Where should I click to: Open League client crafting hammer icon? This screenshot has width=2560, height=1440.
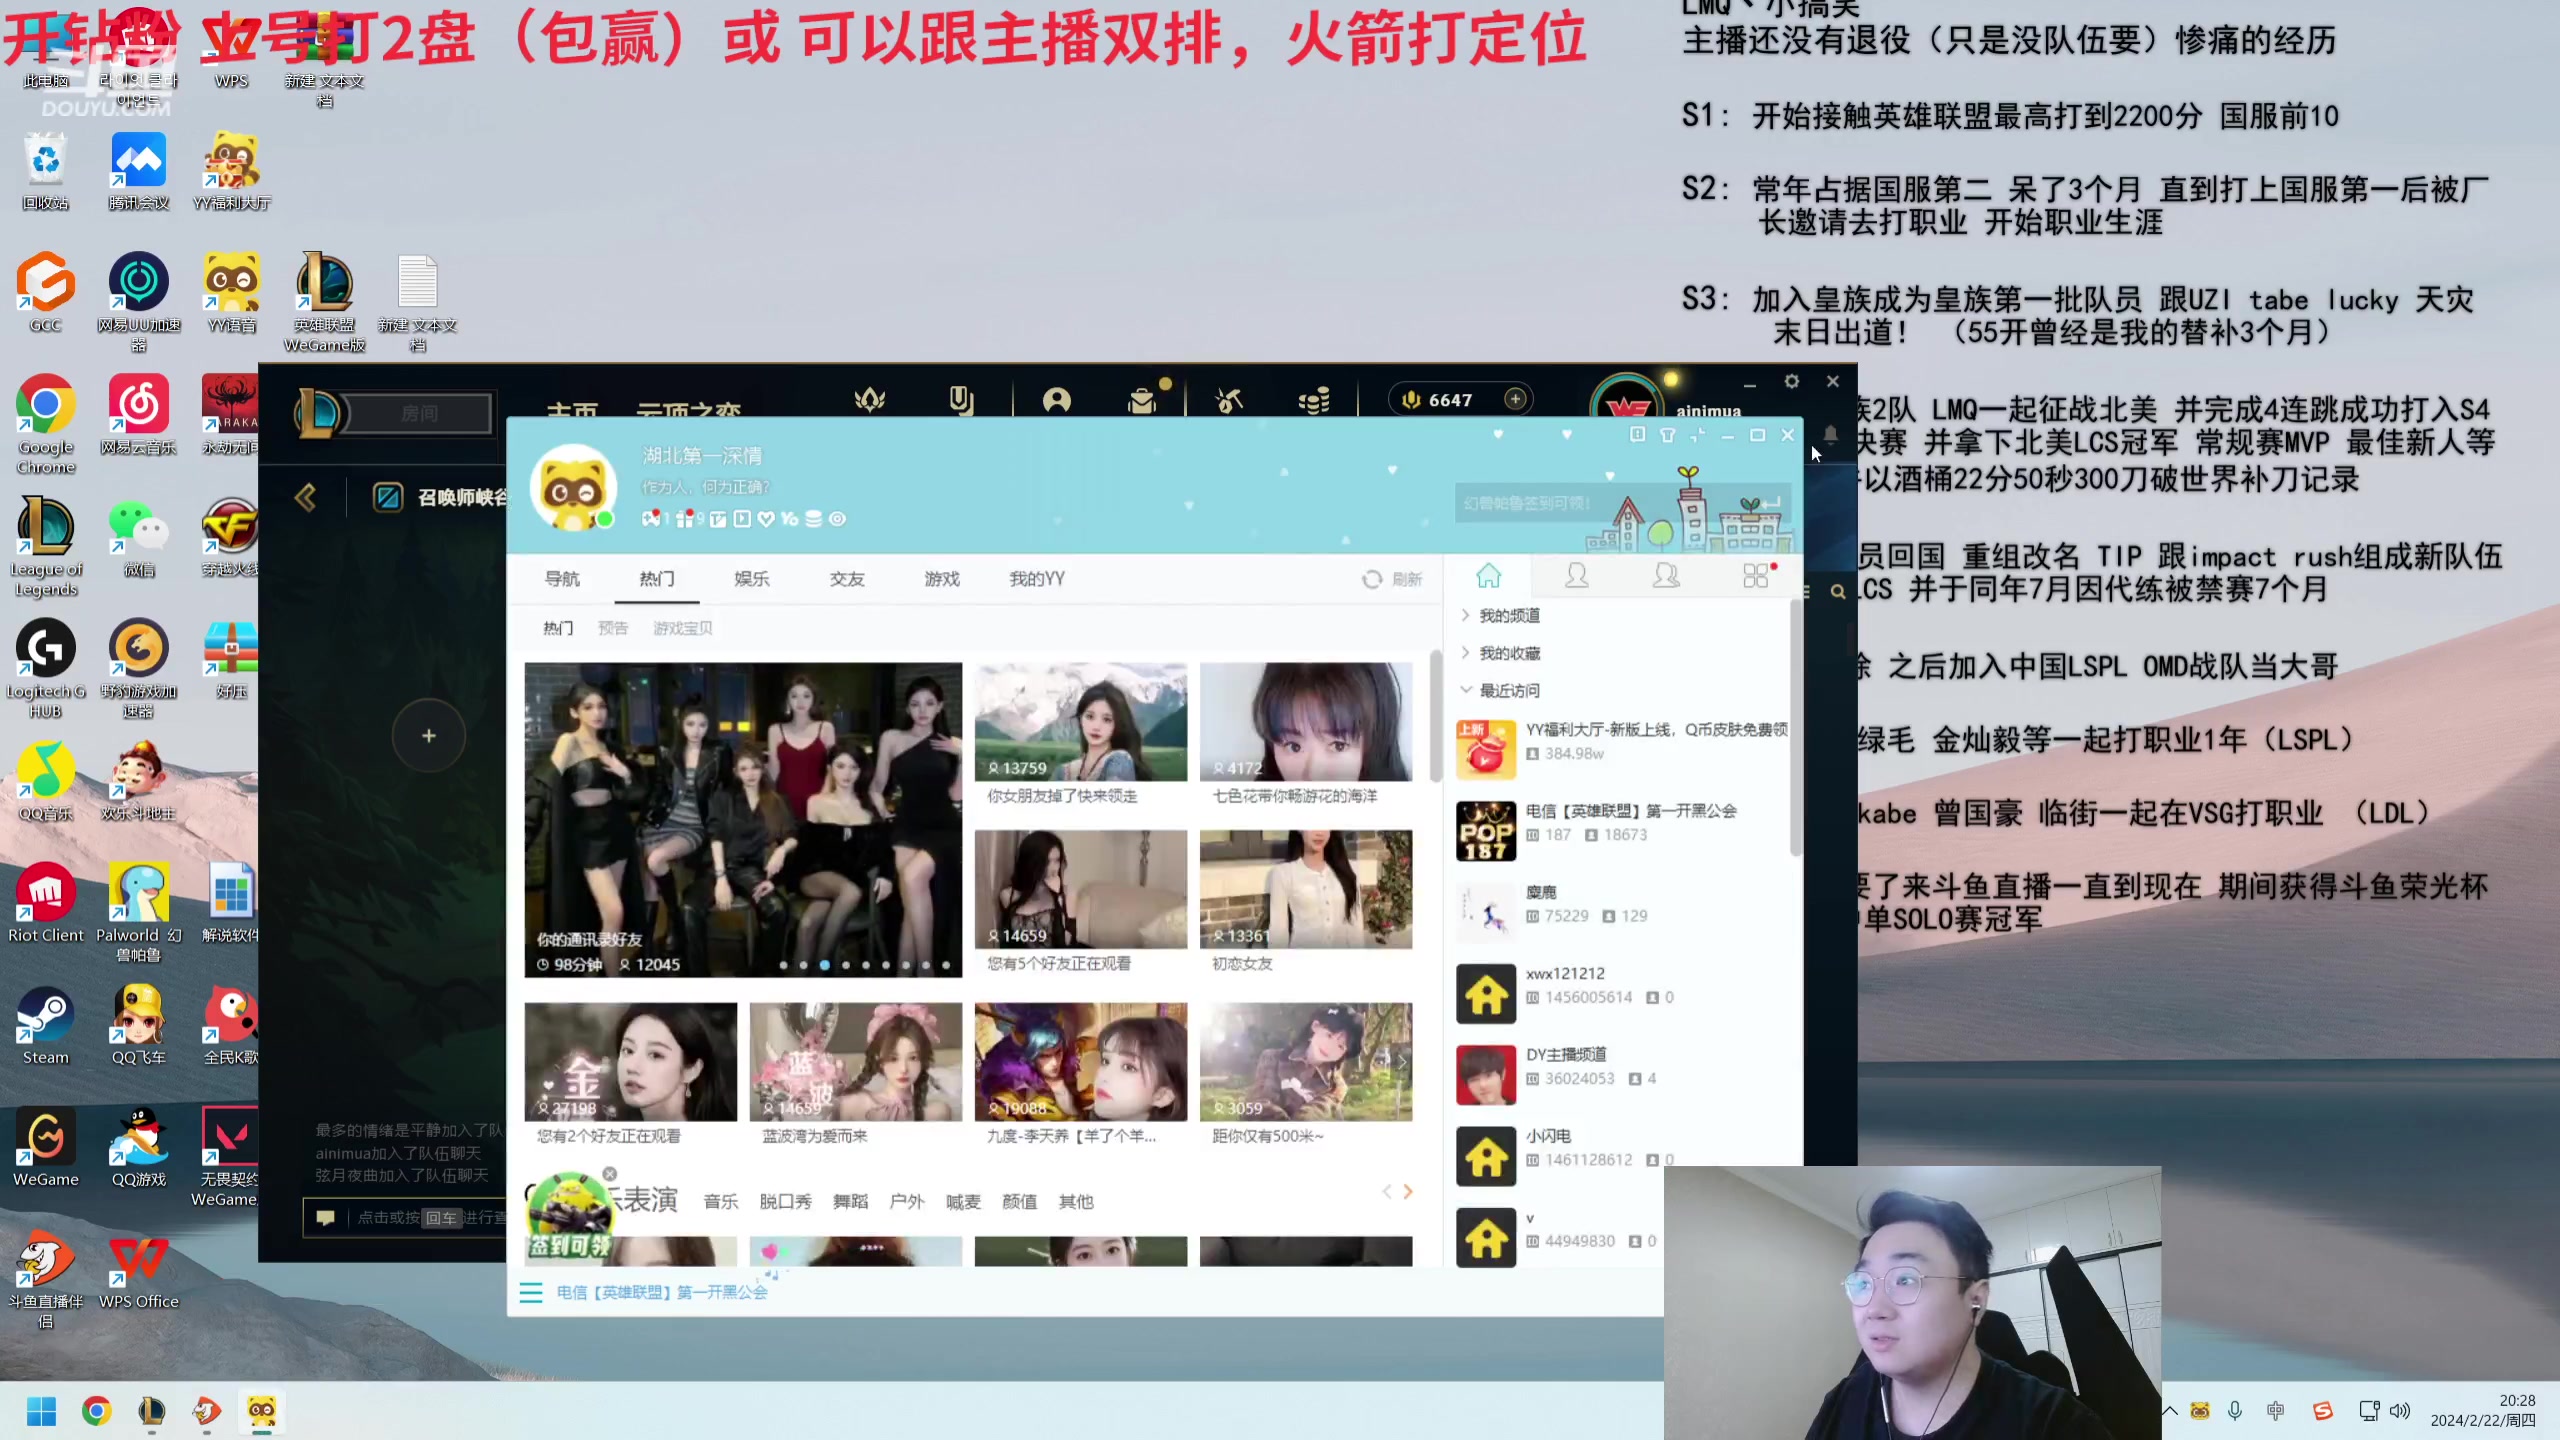1229,400
